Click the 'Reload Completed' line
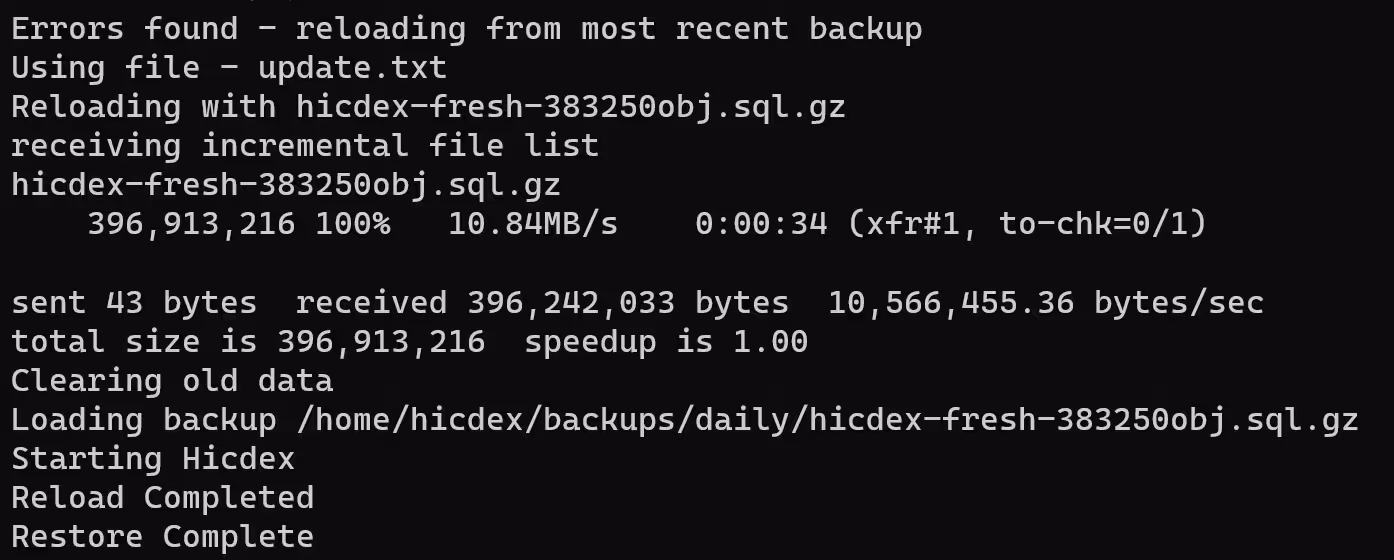1394x560 pixels. tap(163, 497)
